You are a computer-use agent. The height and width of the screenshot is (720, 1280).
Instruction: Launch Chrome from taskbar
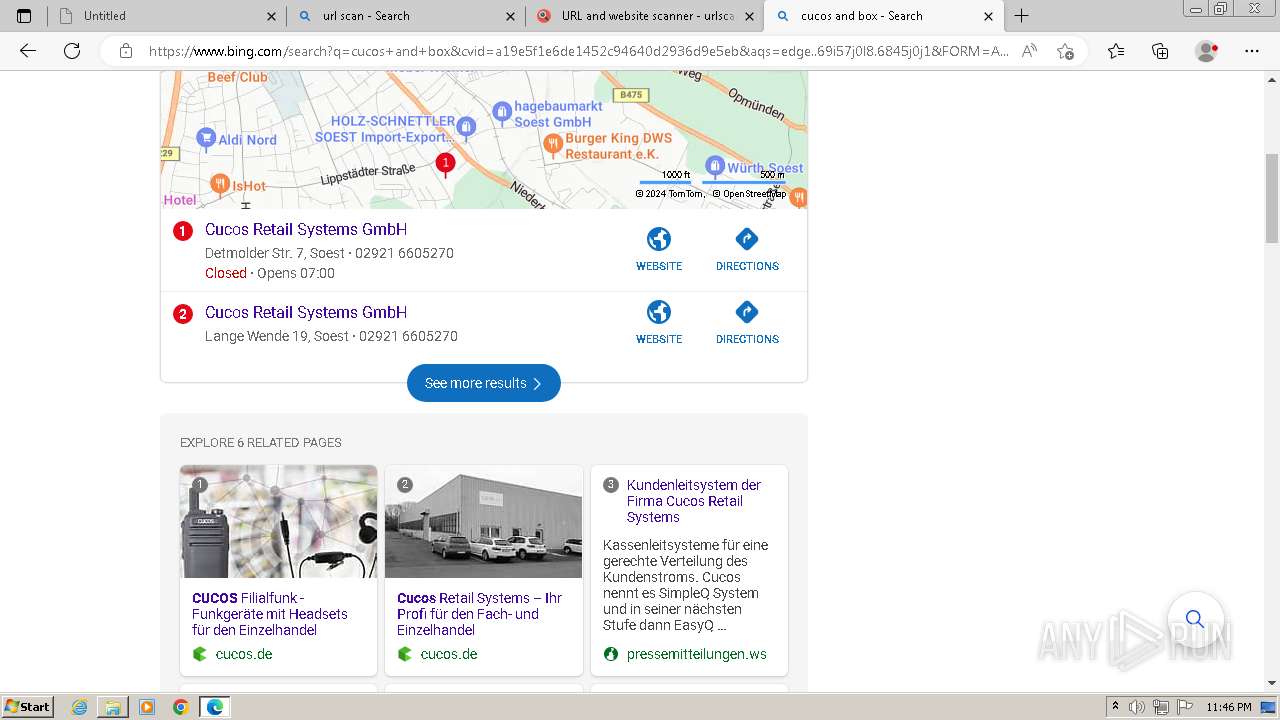tap(180, 707)
